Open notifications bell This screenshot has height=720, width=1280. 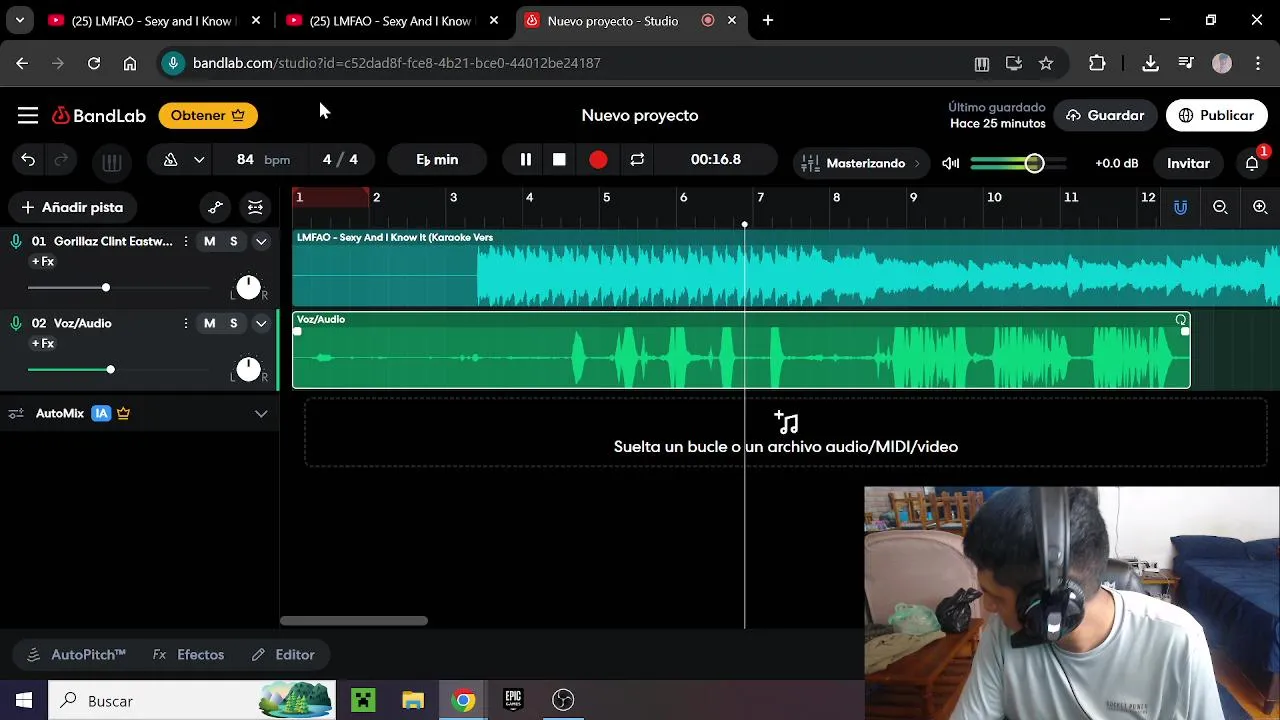pyautogui.click(x=1252, y=163)
